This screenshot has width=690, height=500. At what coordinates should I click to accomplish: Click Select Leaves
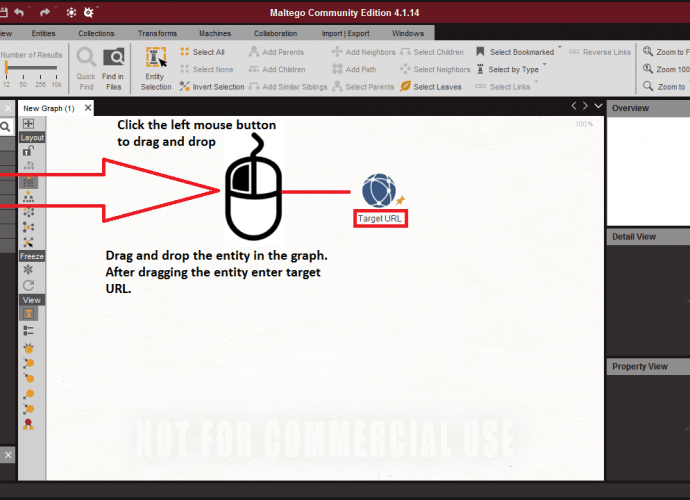pos(431,87)
